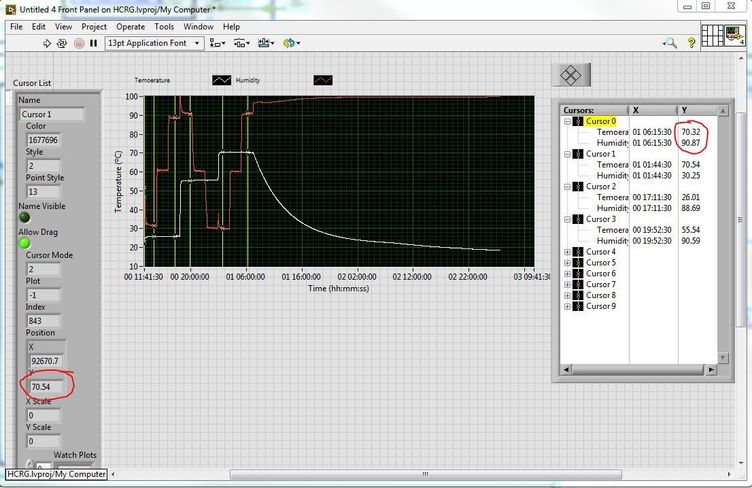Click the Color field showing 1677696

pyautogui.click(x=43, y=140)
